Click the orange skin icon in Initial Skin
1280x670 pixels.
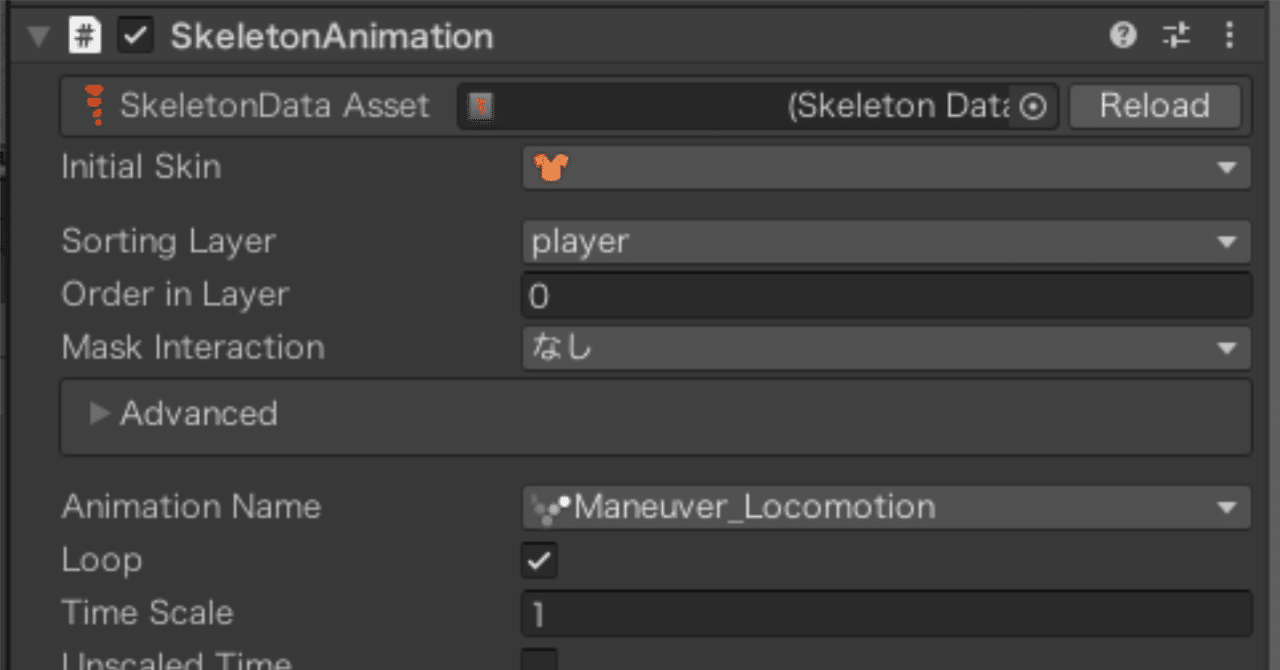pos(548,167)
